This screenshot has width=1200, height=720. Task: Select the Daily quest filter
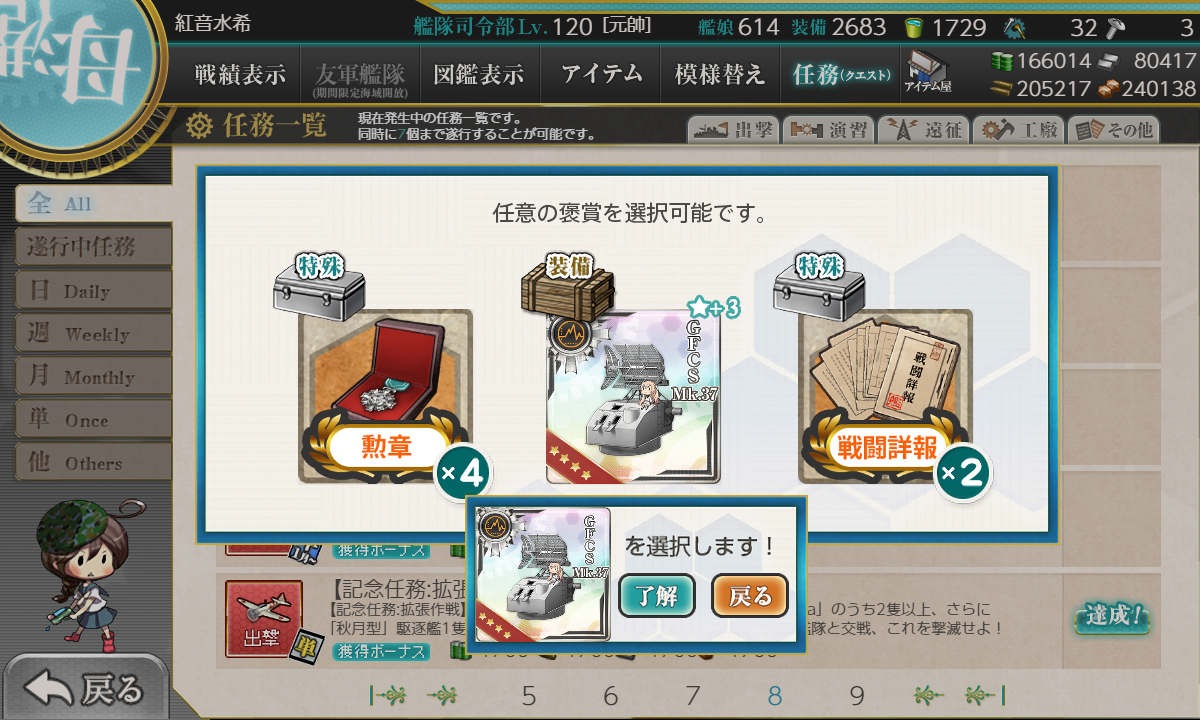[x=93, y=291]
